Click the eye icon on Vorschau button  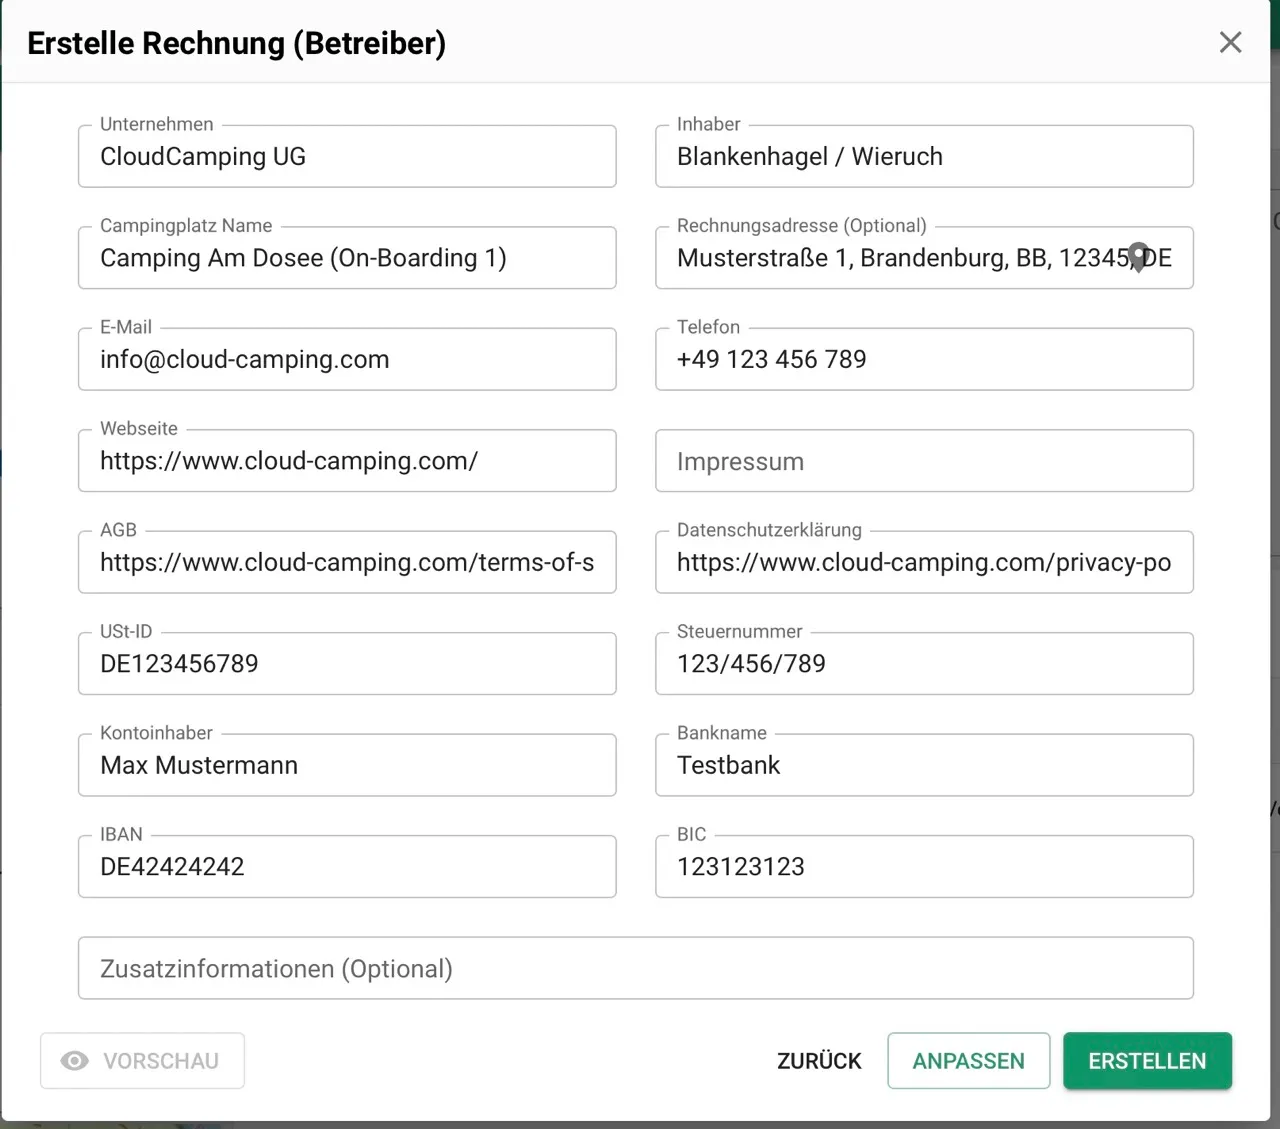(75, 1061)
